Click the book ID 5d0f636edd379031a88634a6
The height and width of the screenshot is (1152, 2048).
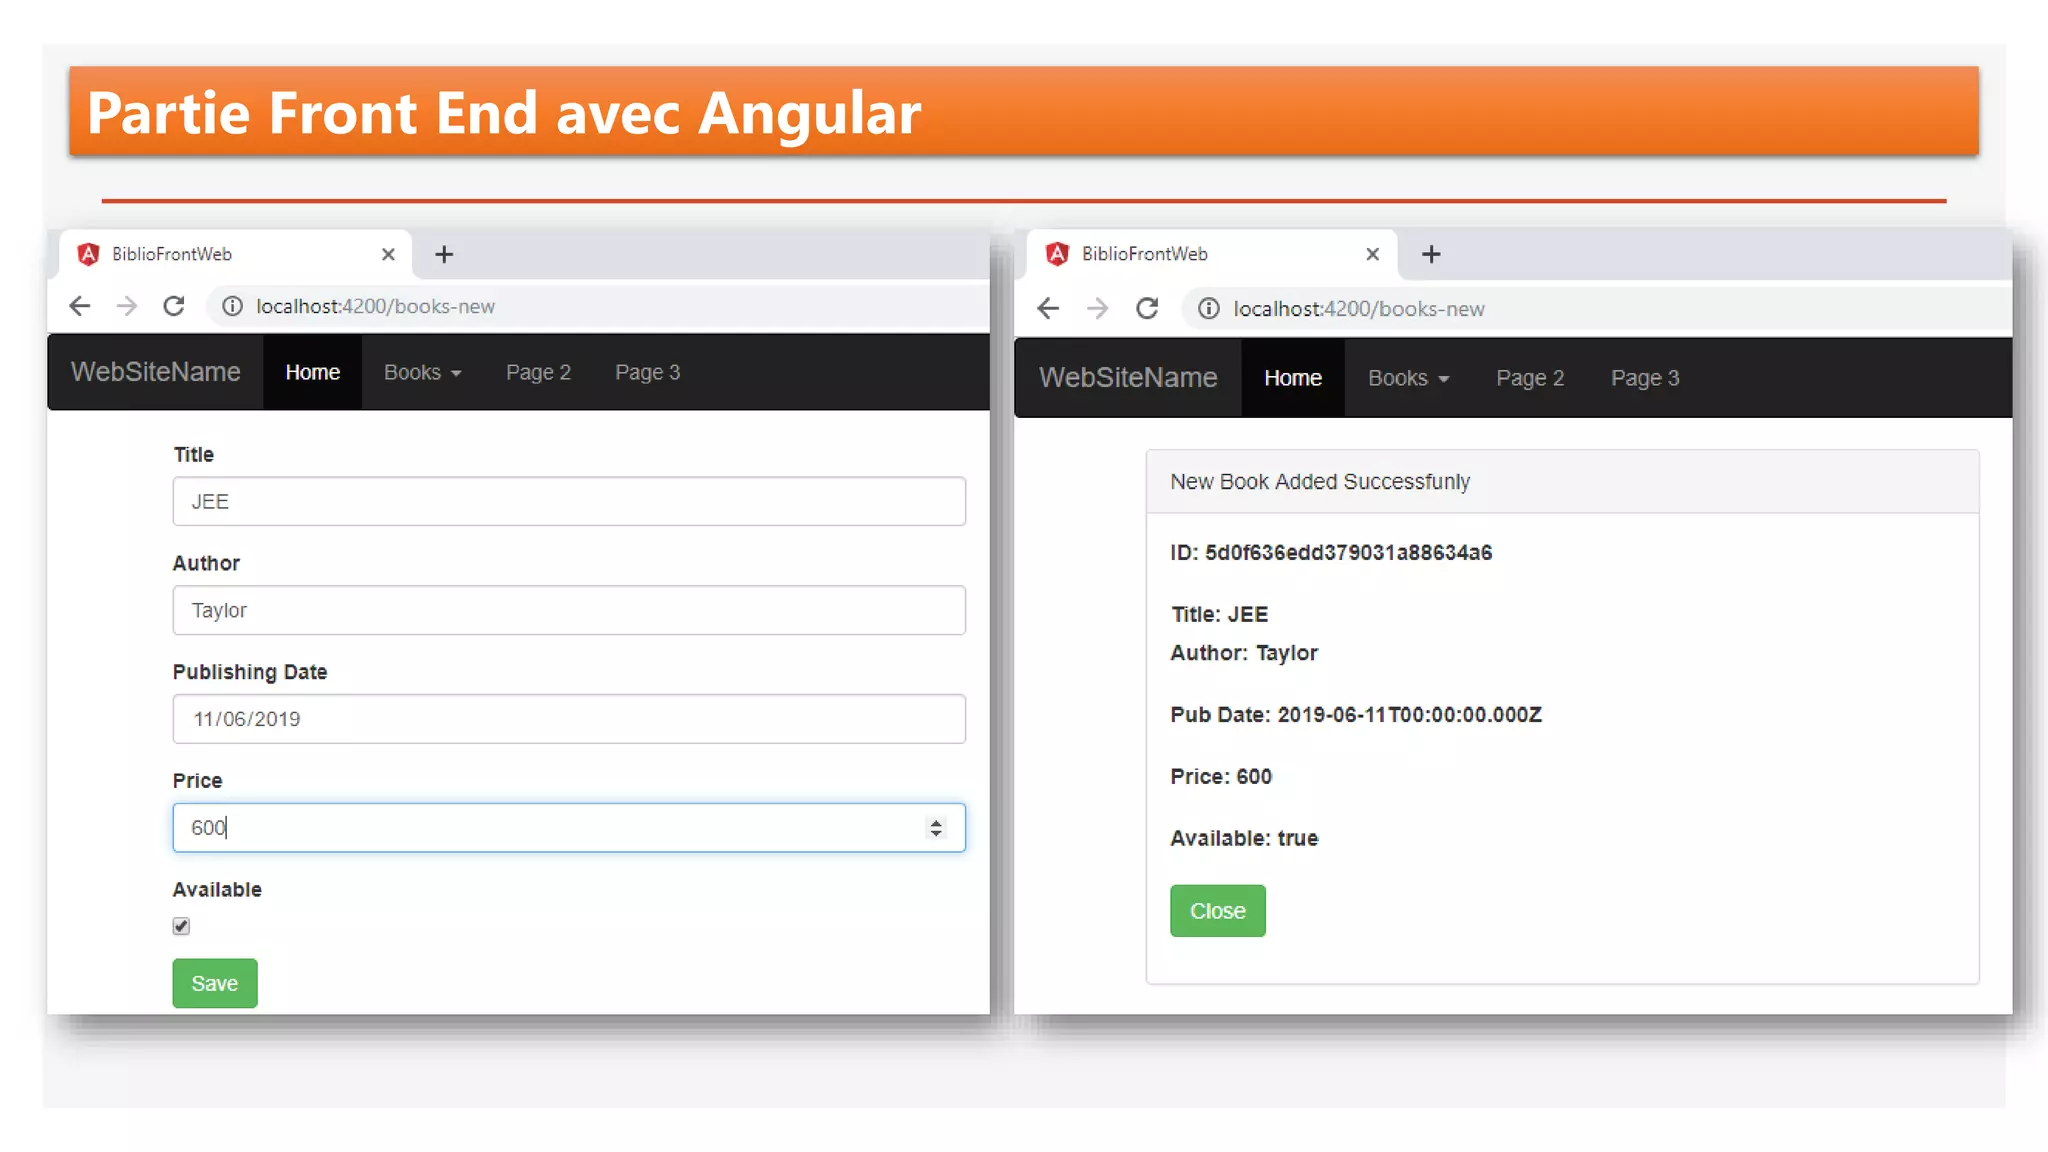tap(1348, 553)
